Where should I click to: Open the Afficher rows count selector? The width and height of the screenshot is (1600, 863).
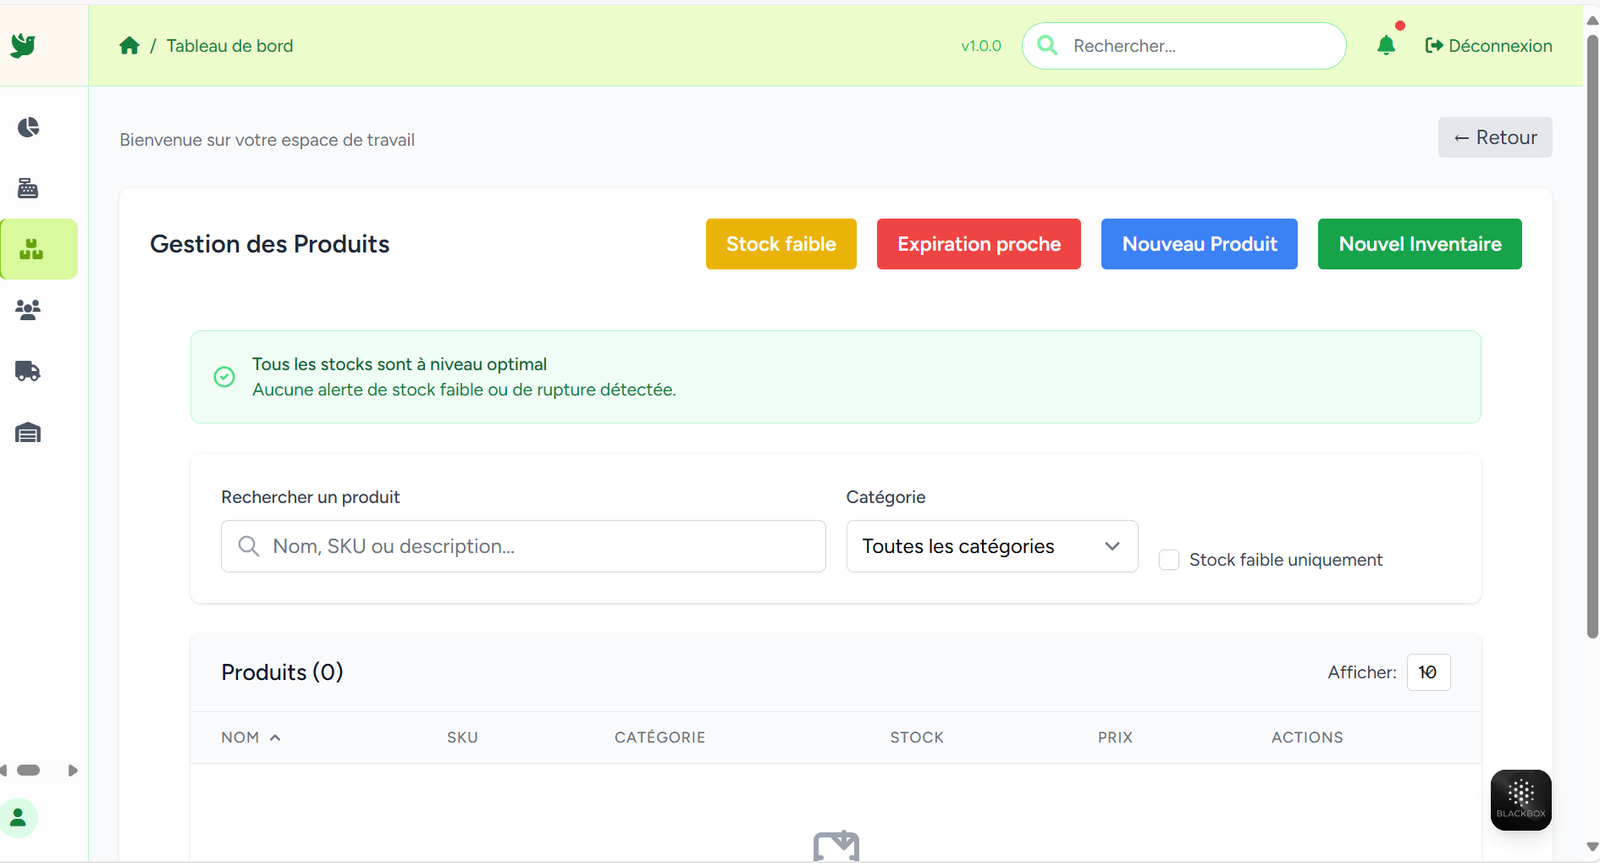coord(1428,672)
